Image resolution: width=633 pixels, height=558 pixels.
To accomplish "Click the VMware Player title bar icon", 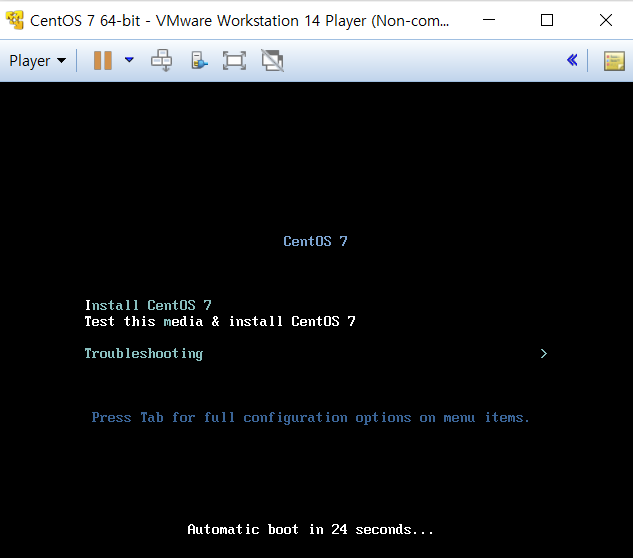I will [15, 20].
